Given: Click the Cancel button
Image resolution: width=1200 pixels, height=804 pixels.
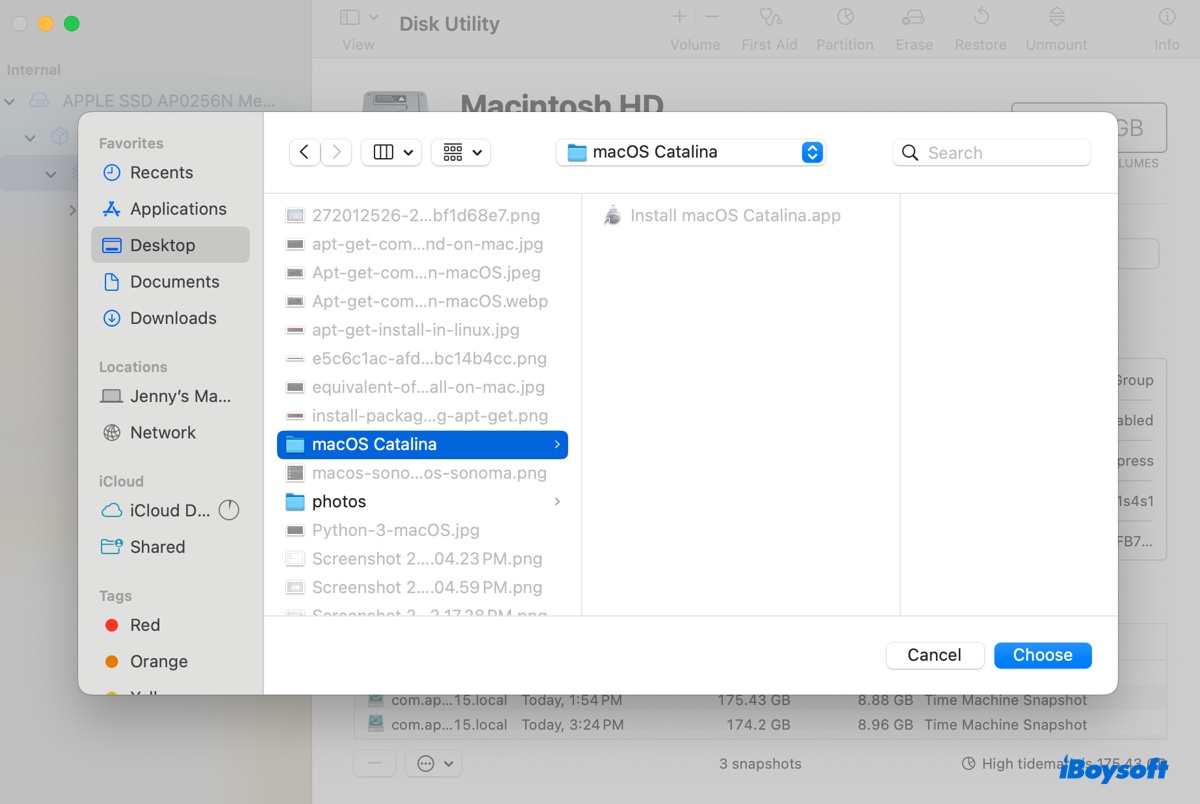Looking at the screenshot, I should coord(934,655).
